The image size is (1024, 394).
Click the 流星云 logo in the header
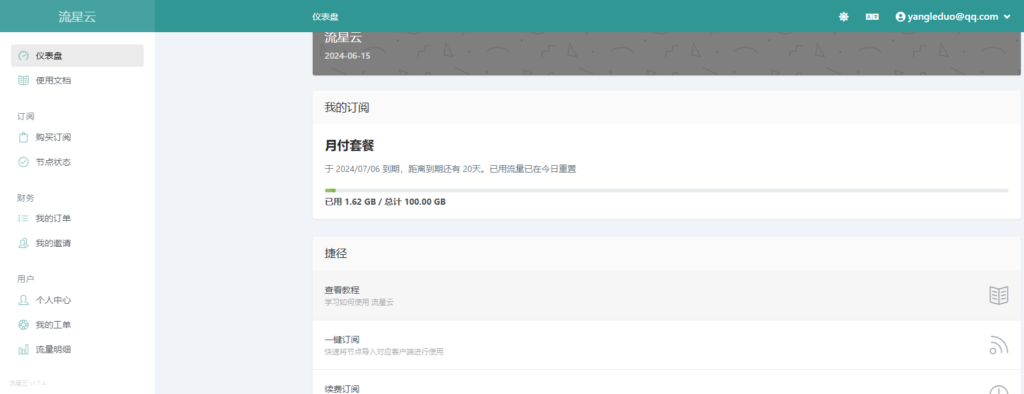[77, 17]
